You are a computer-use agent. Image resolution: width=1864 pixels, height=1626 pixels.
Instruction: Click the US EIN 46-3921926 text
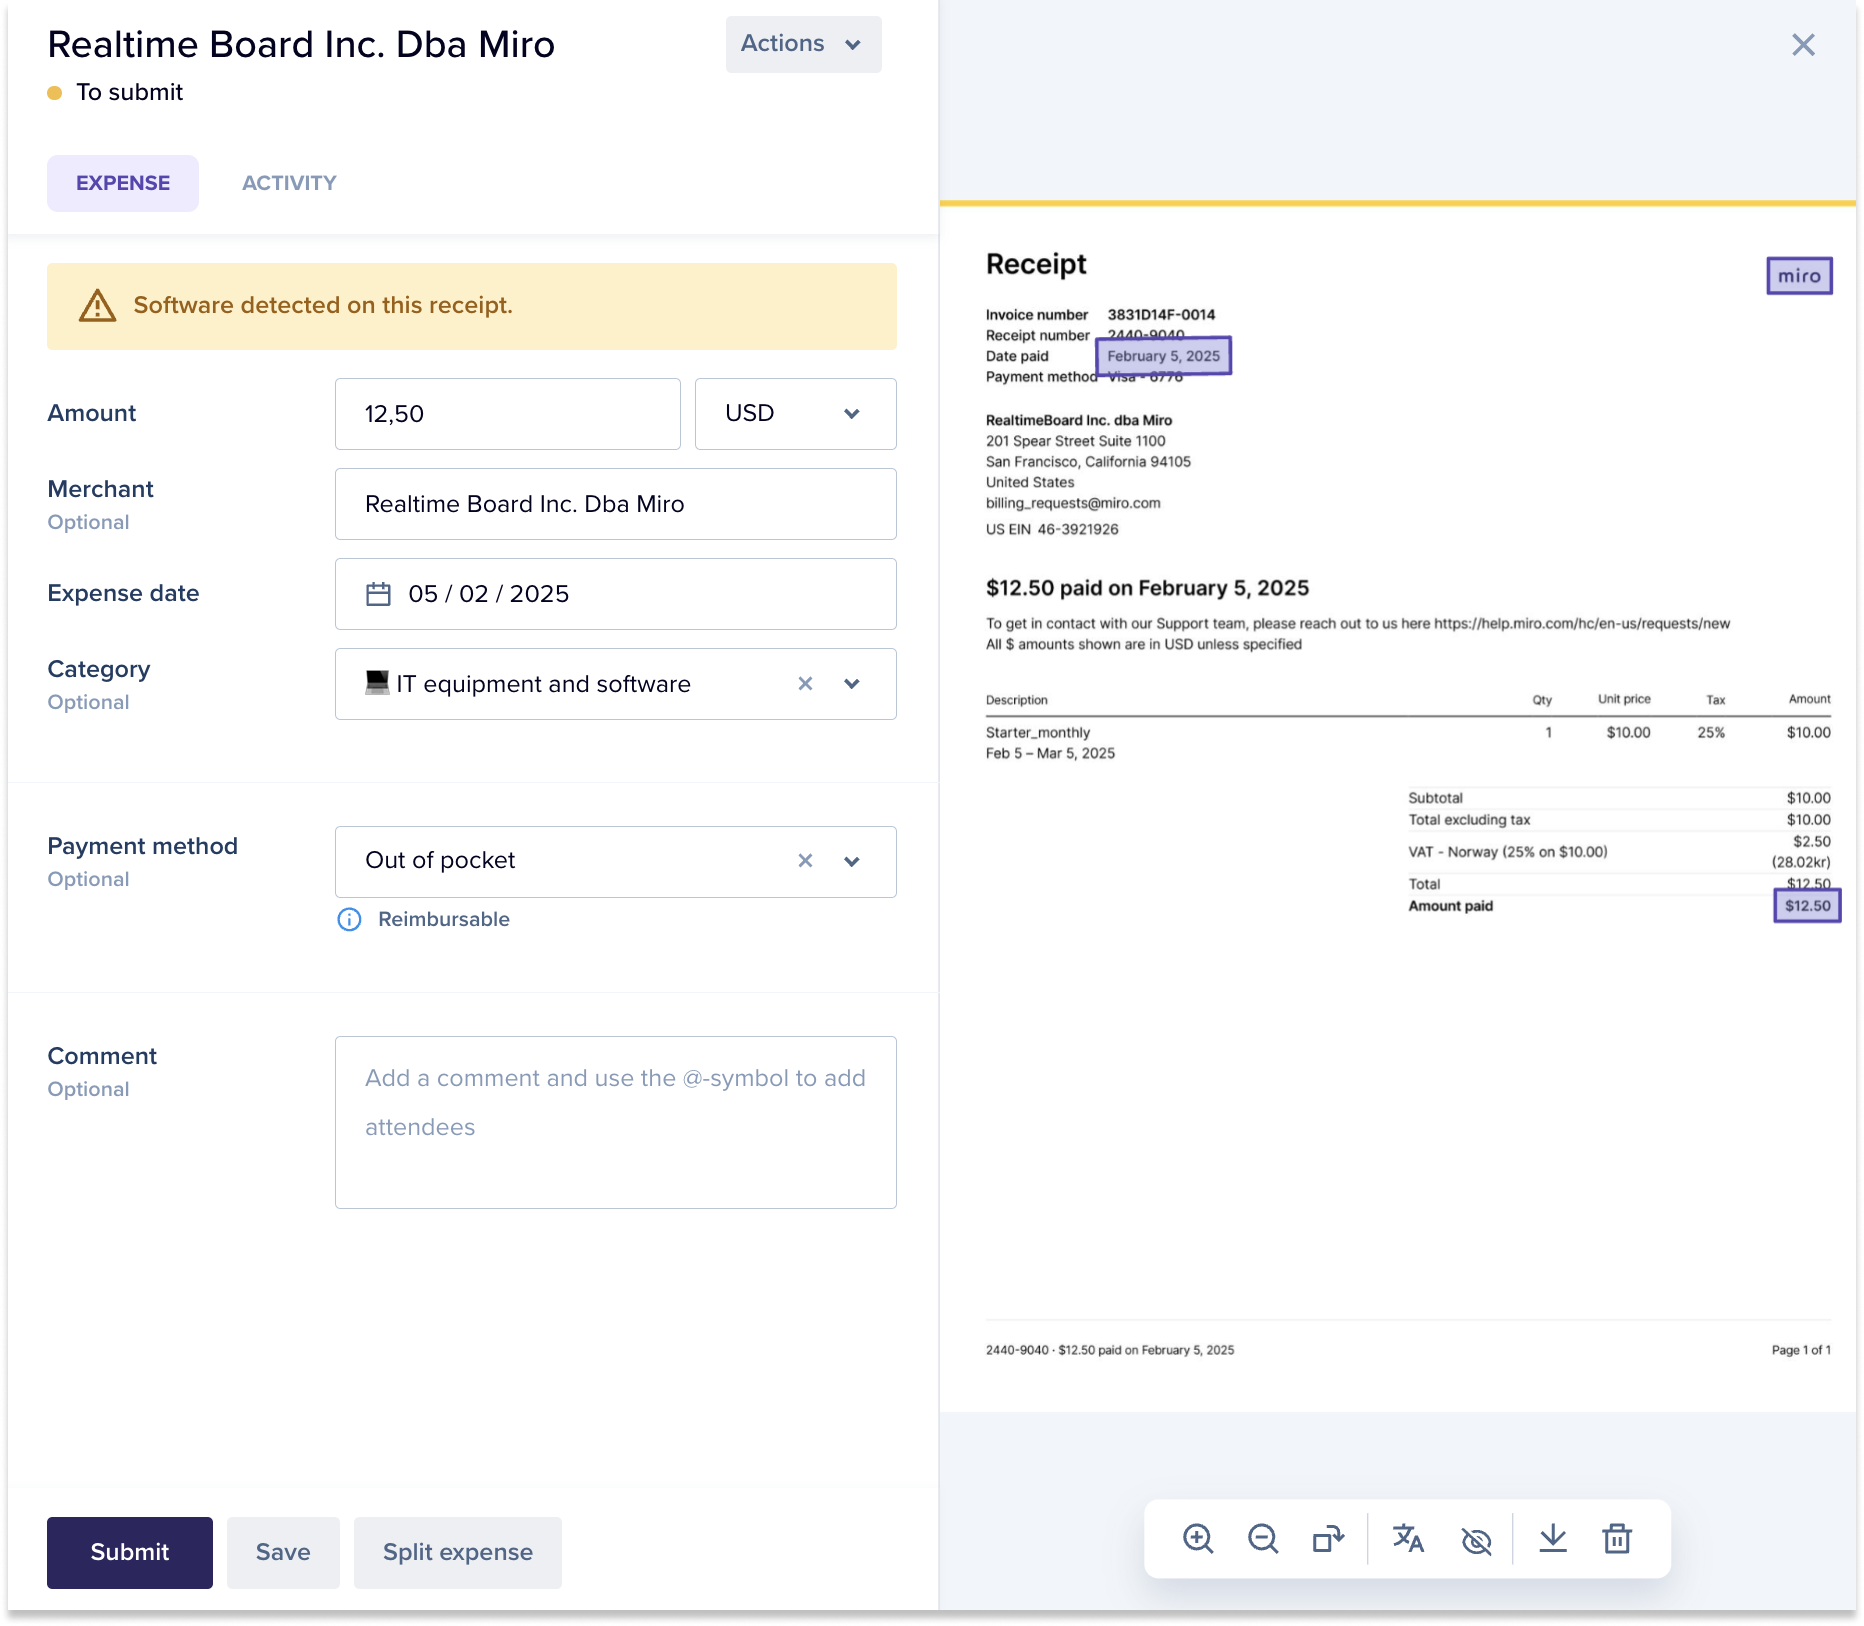click(x=1052, y=529)
